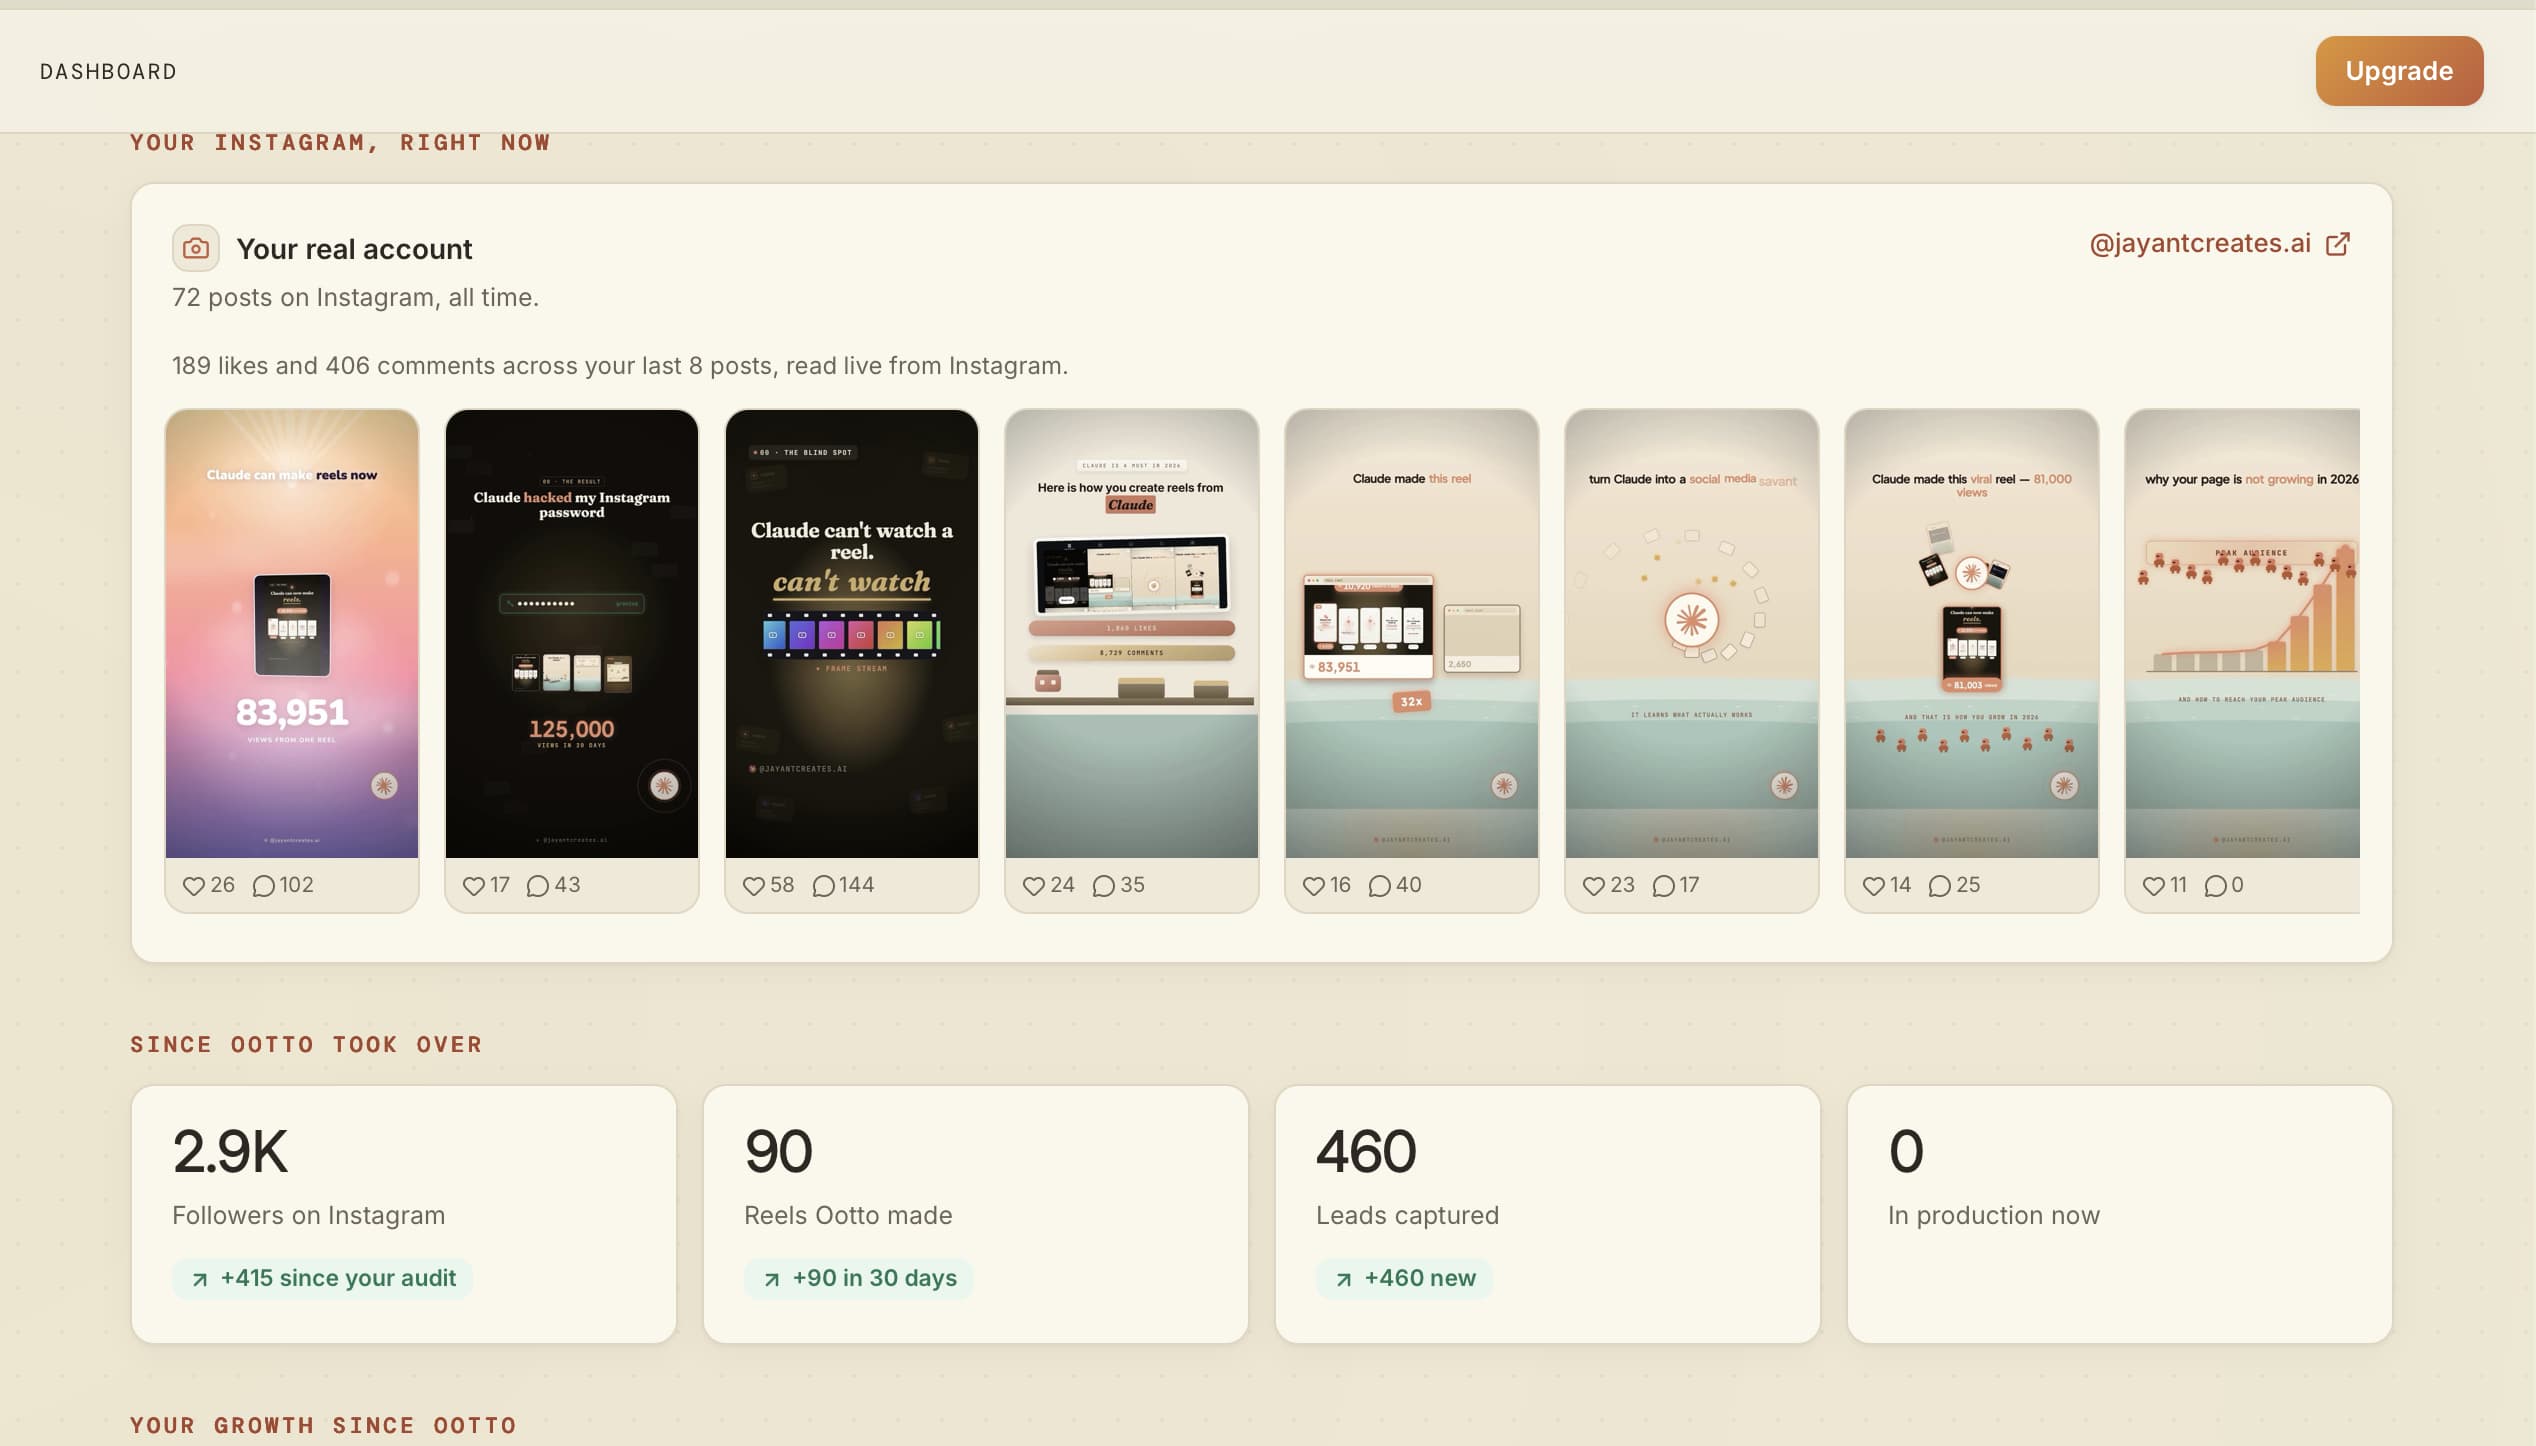The image size is (2536, 1446).
Task: Click the comment icon showing 102 comments
Action: point(263,886)
